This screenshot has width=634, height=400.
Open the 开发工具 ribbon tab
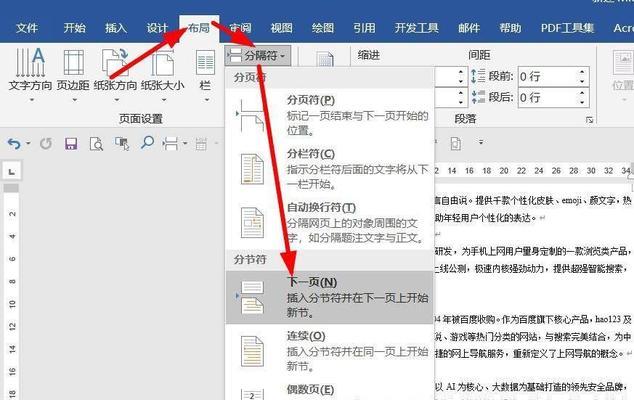click(x=416, y=28)
